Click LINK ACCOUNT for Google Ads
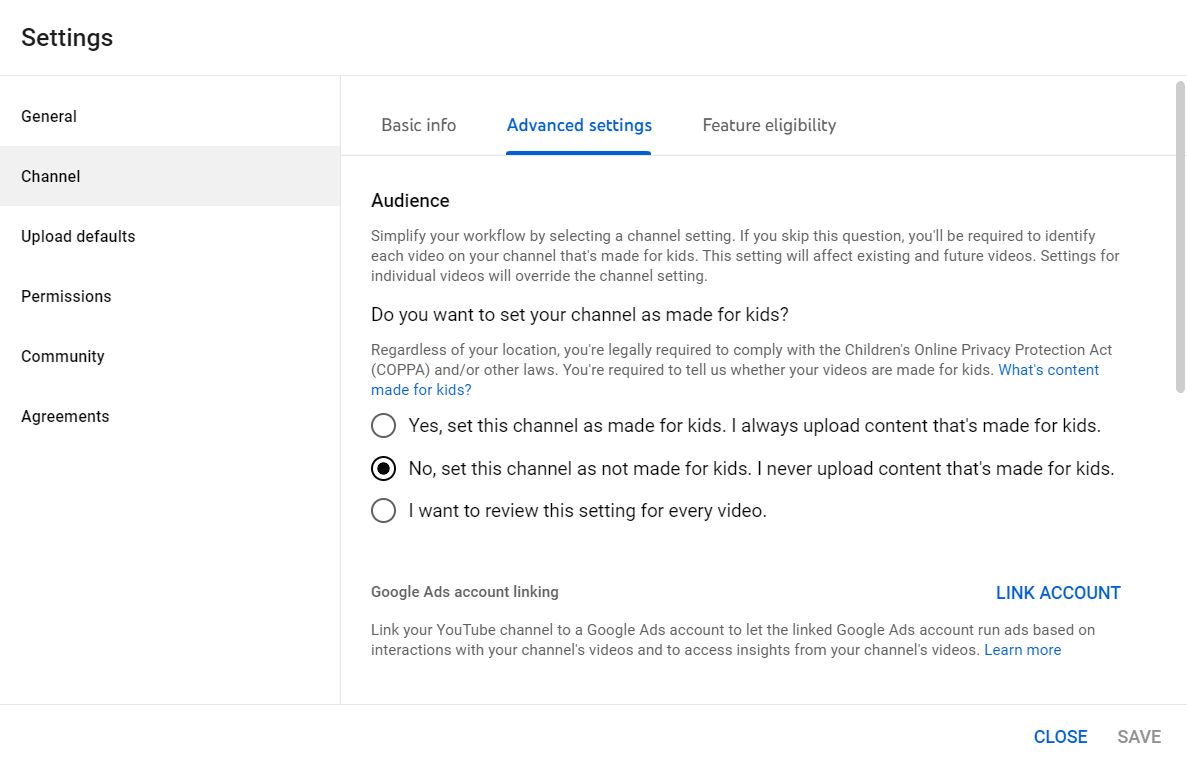Screen dimensions: 1187x765 tap(1058, 593)
